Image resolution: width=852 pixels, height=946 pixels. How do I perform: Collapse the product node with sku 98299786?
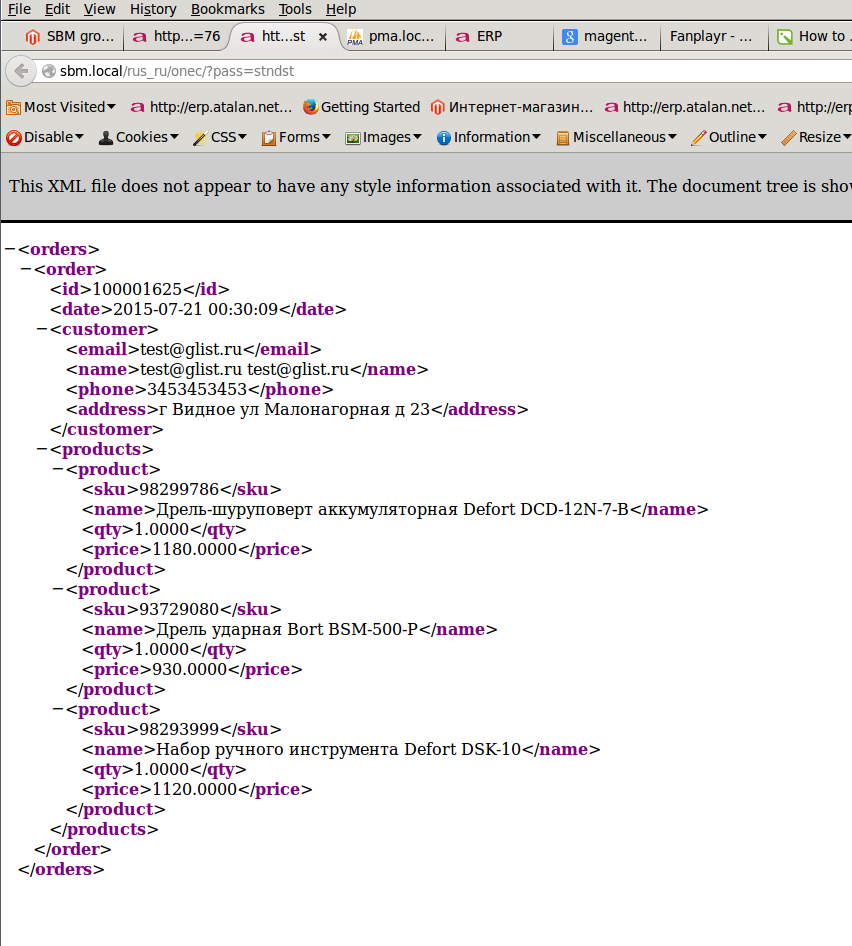(58, 469)
